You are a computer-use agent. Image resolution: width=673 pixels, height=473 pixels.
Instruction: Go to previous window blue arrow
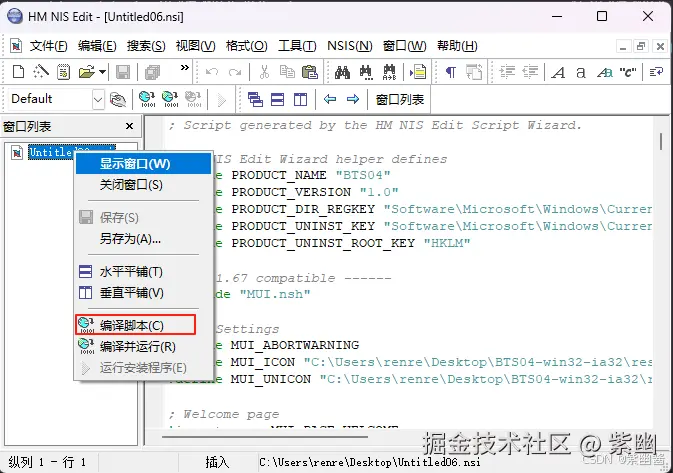click(330, 99)
